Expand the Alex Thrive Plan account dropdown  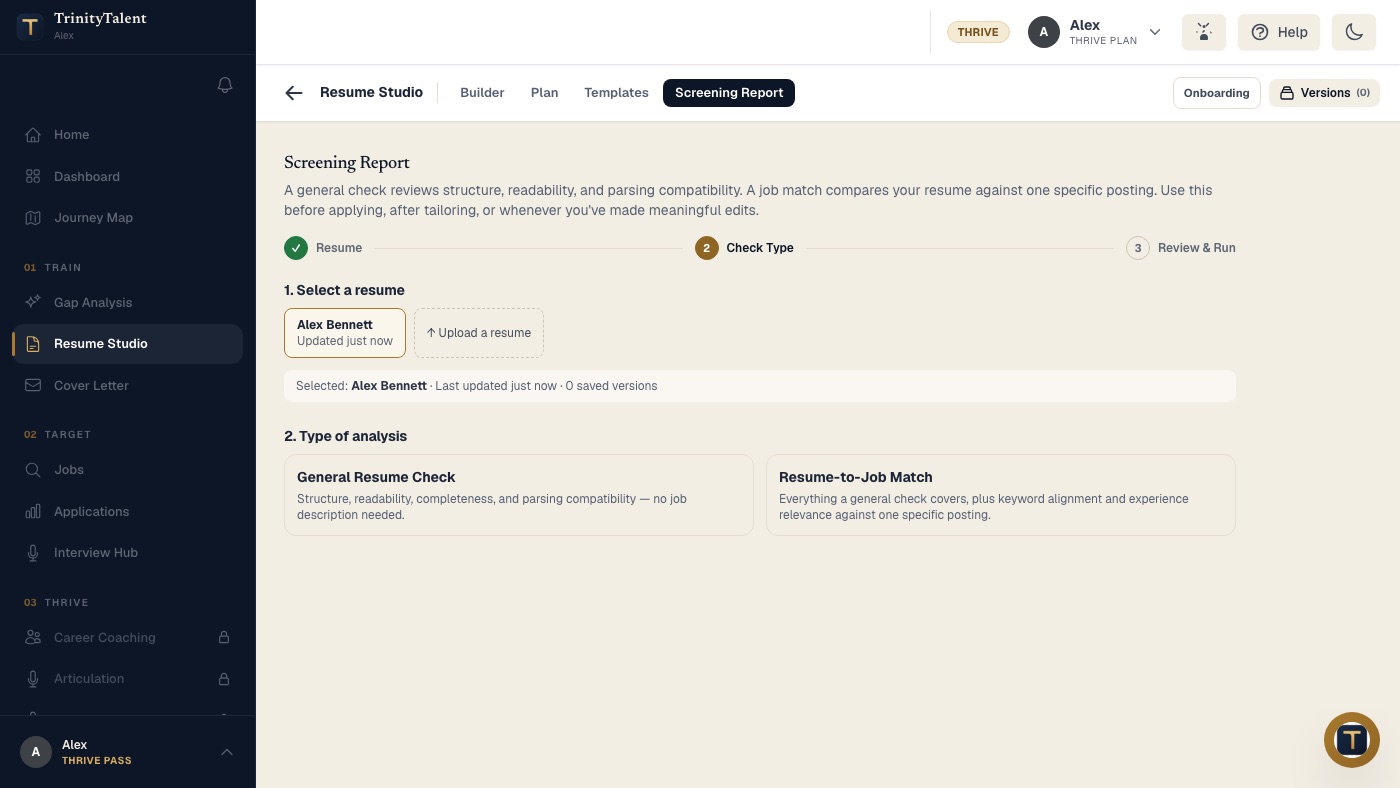click(1155, 32)
